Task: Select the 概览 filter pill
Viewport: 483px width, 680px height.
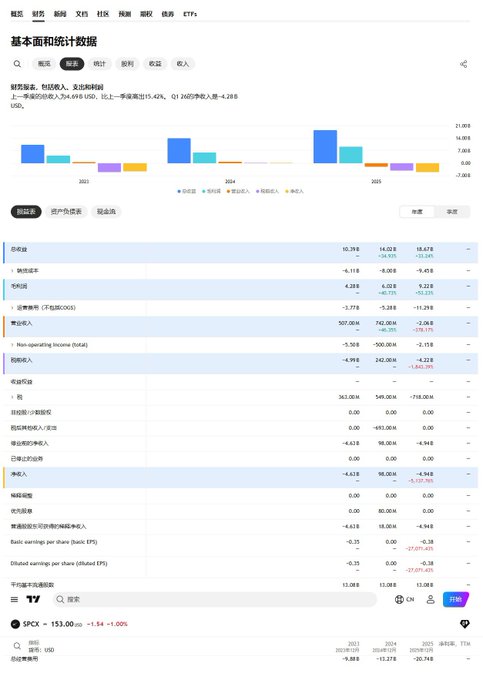Action: tap(44, 64)
